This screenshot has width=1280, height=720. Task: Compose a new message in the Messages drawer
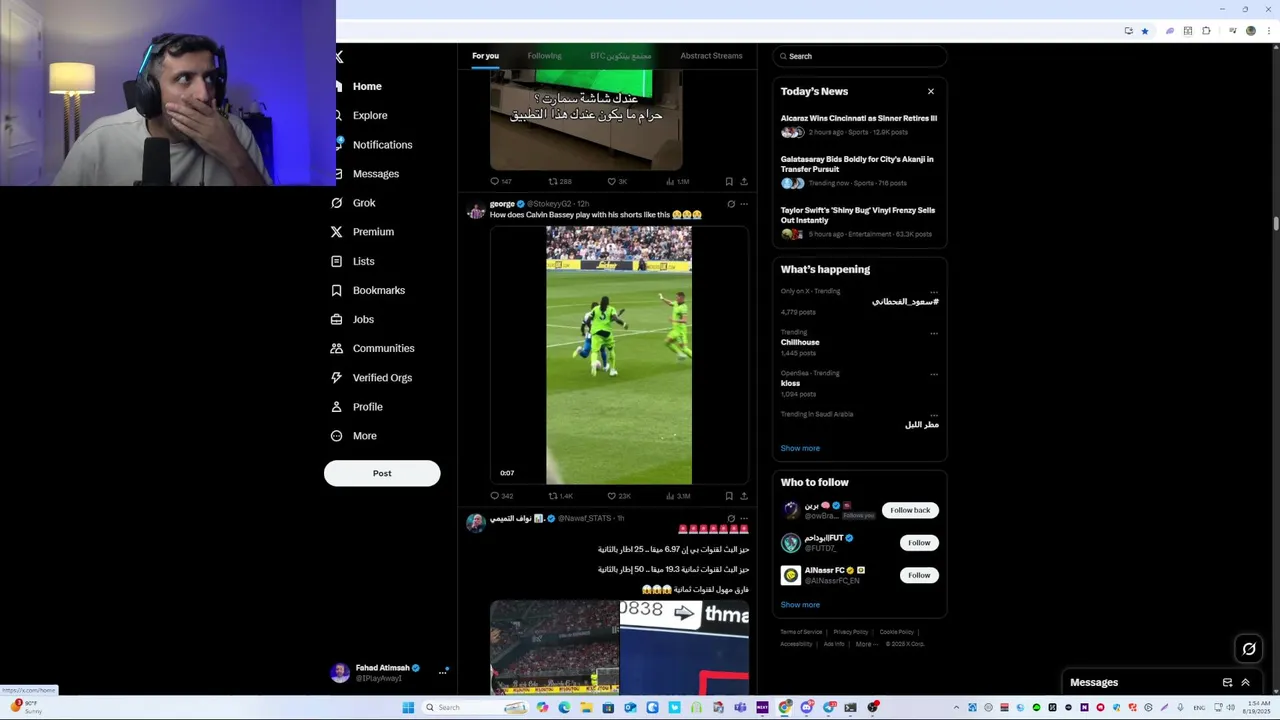[1227, 682]
